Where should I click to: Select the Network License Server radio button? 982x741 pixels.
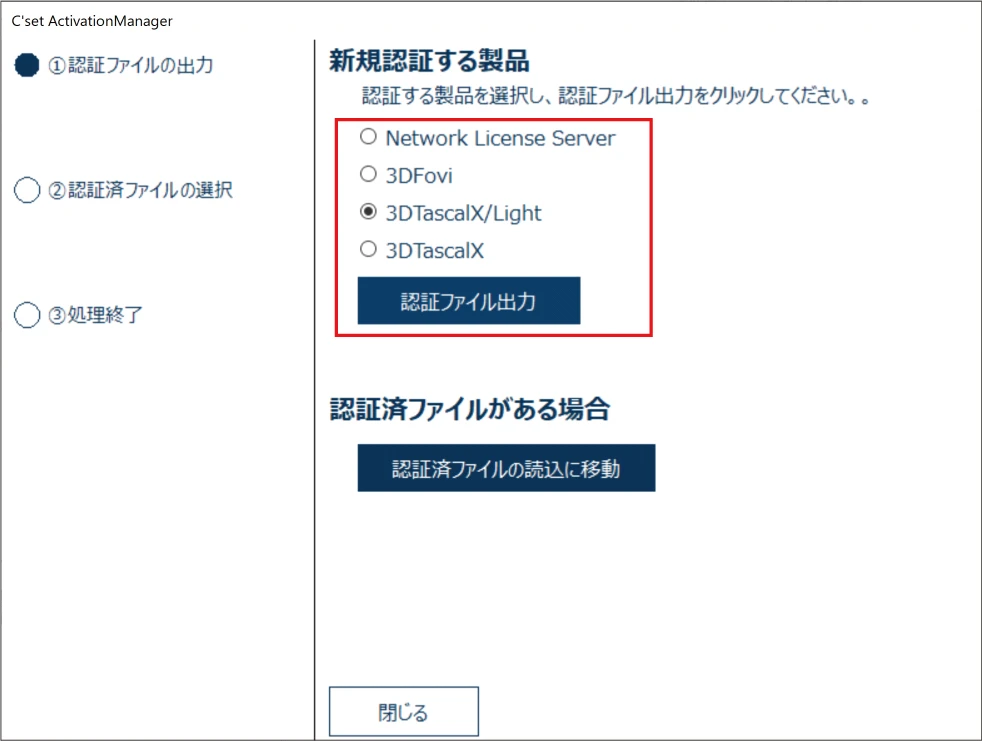coord(369,137)
